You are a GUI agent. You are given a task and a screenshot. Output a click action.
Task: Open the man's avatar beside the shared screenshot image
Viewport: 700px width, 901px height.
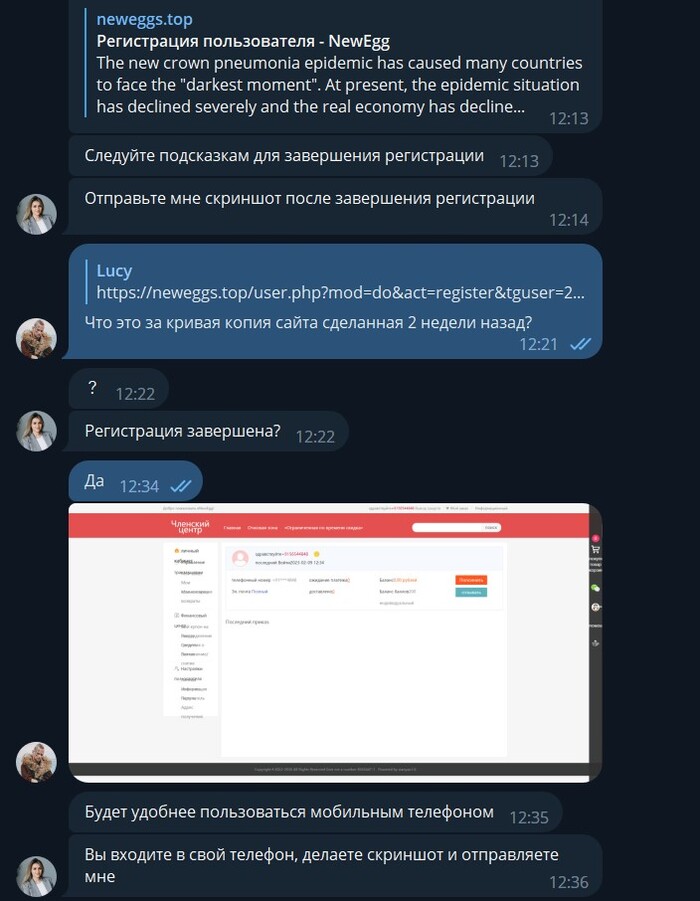(36, 762)
